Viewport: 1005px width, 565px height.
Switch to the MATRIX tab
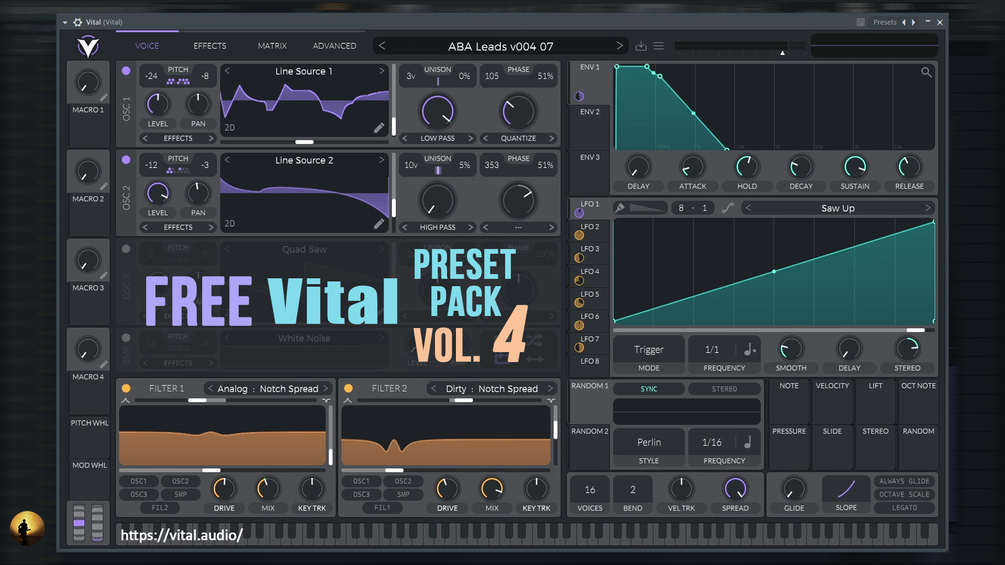tap(272, 46)
